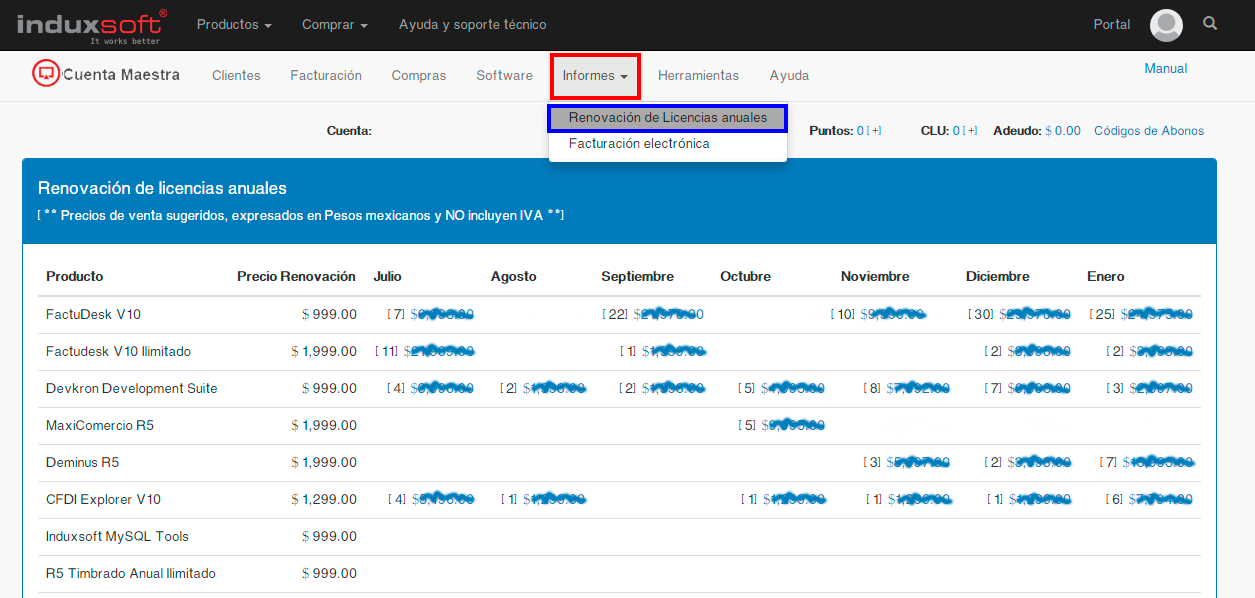Open Códigos de Abonos link
Image resolution: width=1255 pixels, height=598 pixels.
(1149, 131)
